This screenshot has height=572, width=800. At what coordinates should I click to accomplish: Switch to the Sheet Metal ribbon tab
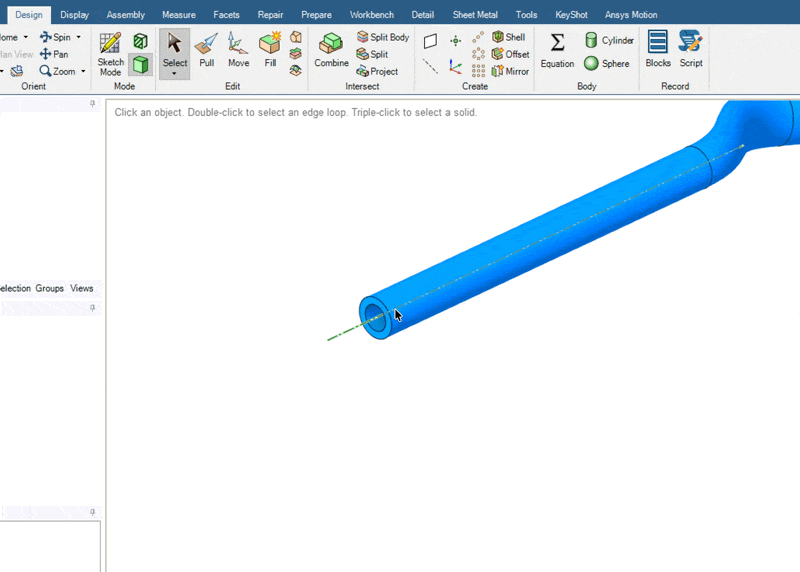[475, 15]
